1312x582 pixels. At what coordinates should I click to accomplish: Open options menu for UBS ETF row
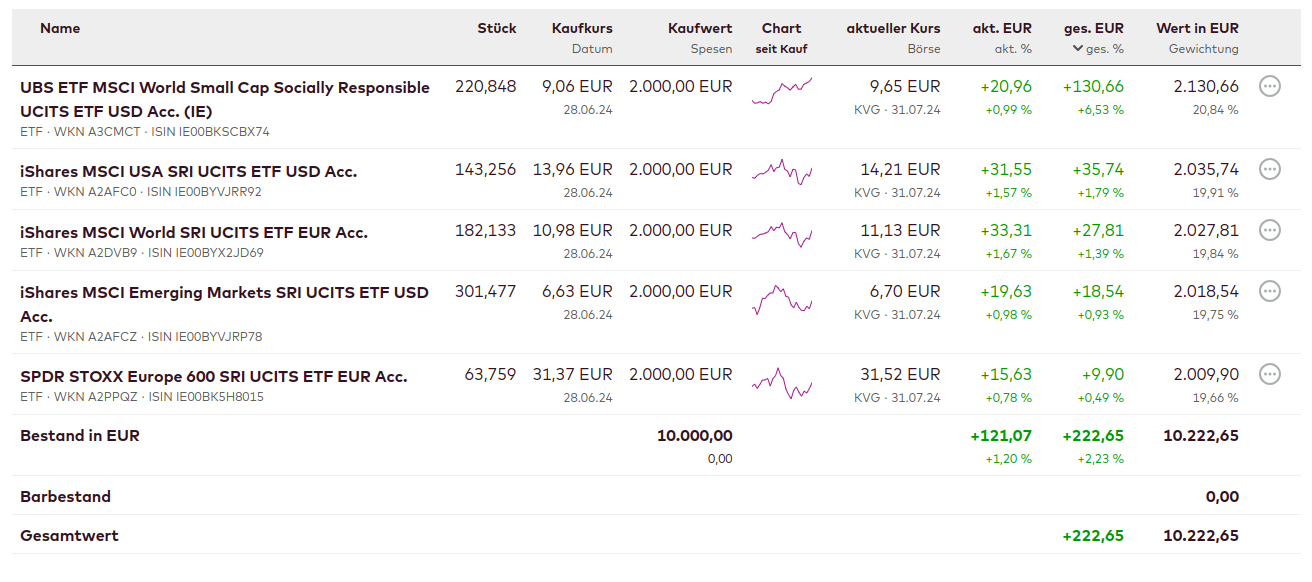[x=1269, y=86]
